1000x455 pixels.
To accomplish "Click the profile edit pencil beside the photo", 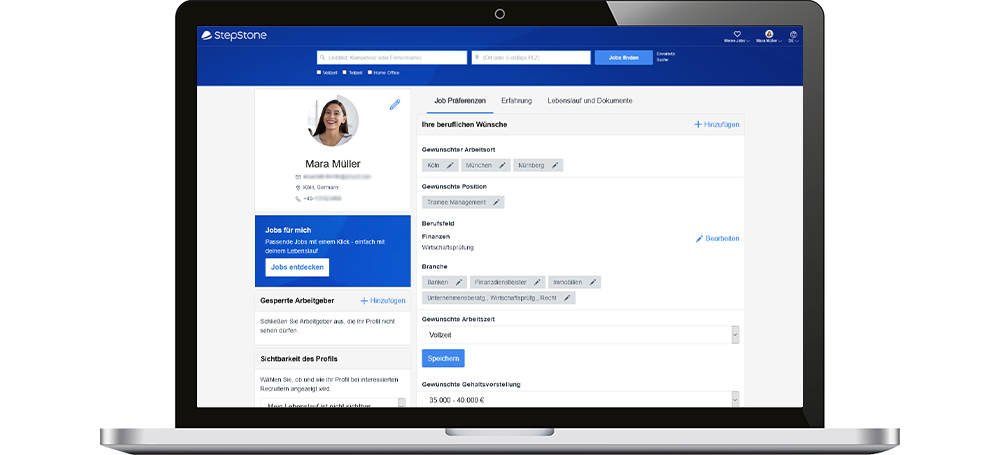I will pyautogui.click(x=394, y=104).
